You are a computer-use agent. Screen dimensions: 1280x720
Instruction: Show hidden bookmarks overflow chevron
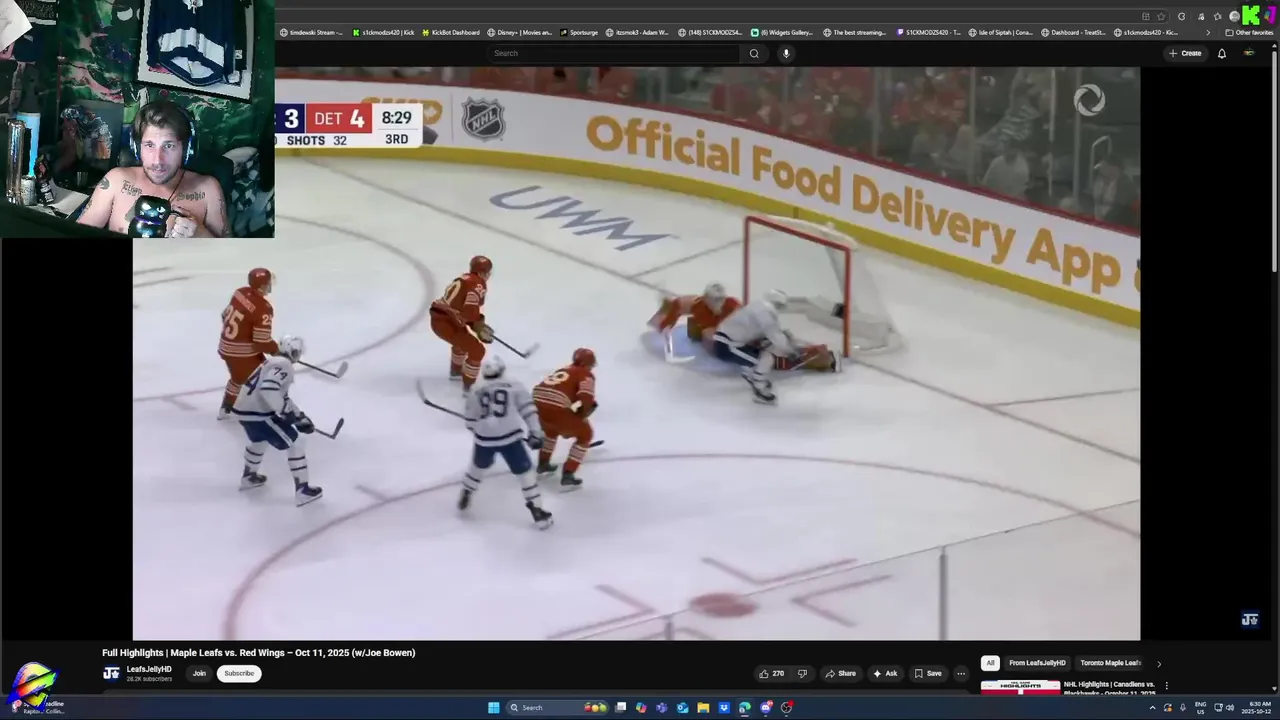click(1208, 32)
